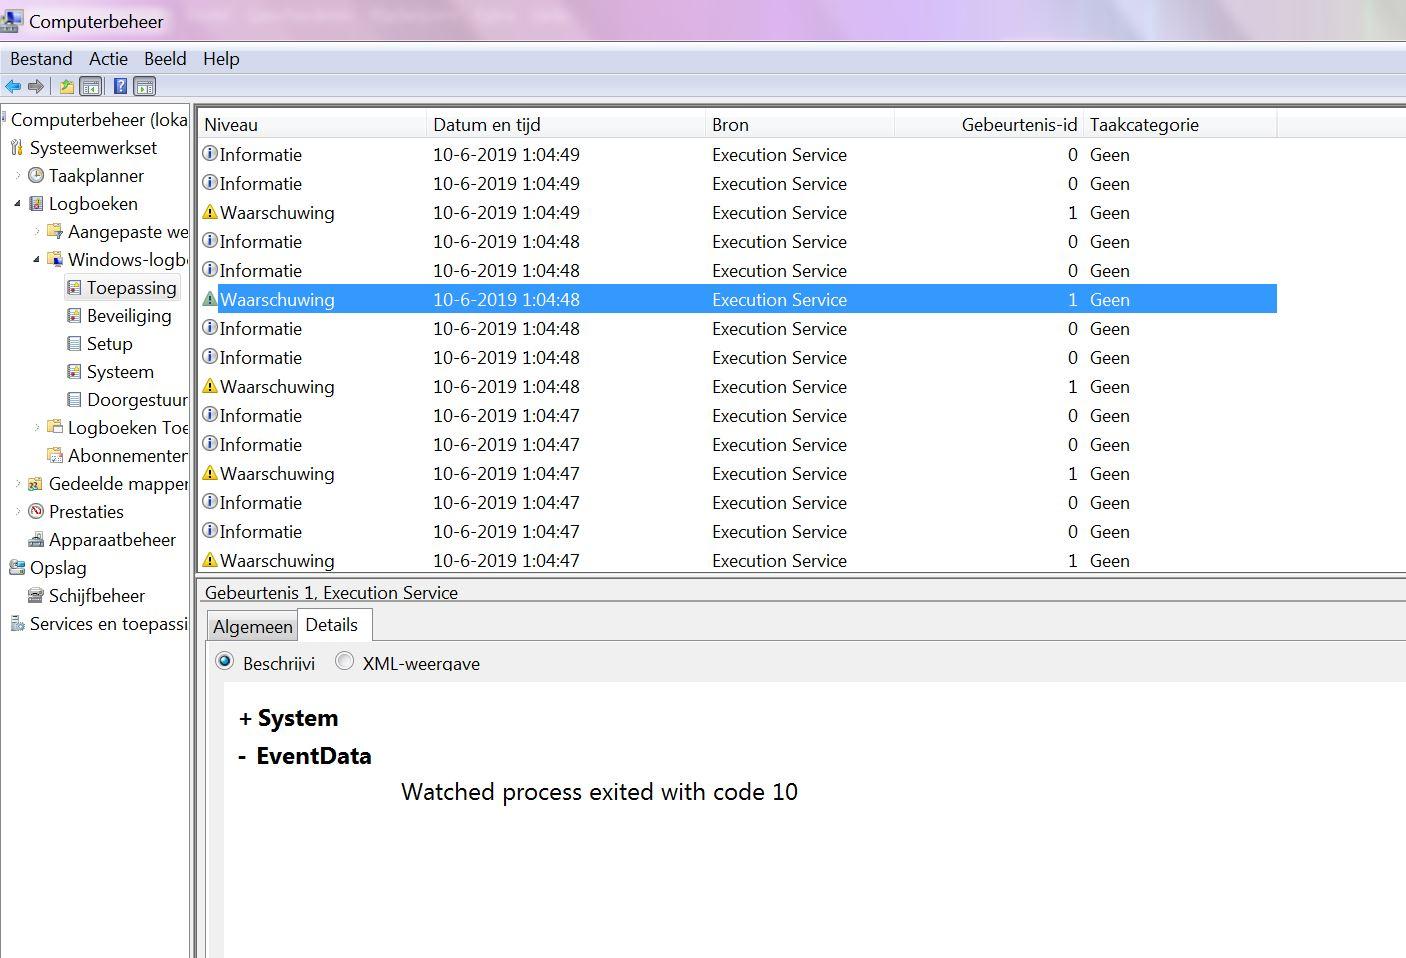Image resolution: width=1406 pixels, height=958 pixels.
Task: Select the Windows-logboeken folder icon
Action: (x=56, y=260)
